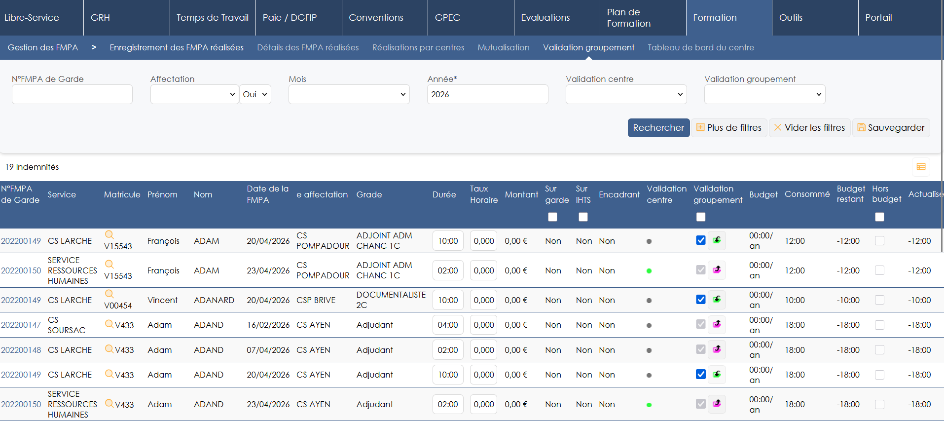This screenshot has width=944, height=421.
Task: Open the Mois dropdown
Action: tap(349, 94)
